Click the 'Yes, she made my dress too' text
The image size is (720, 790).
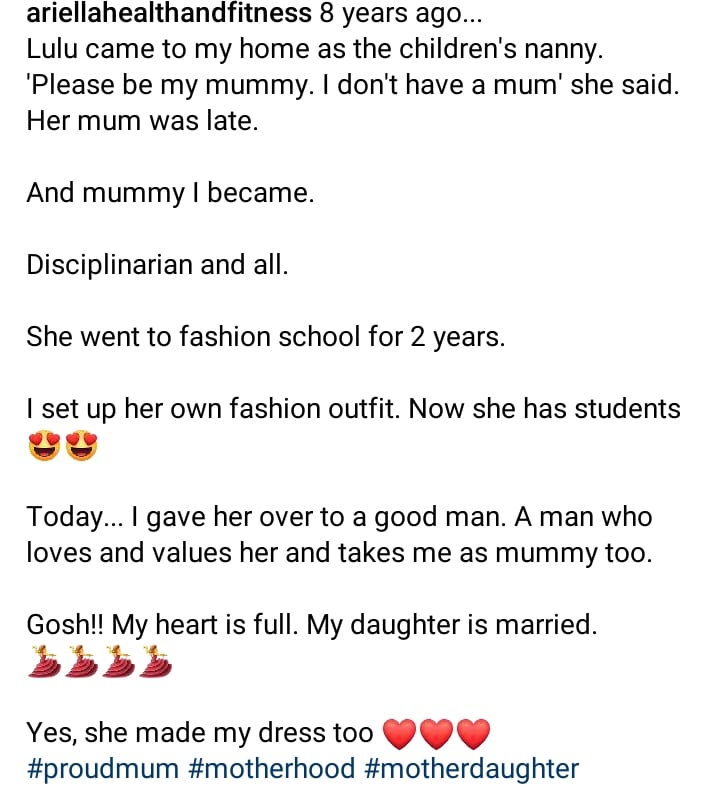pos(200,733)
